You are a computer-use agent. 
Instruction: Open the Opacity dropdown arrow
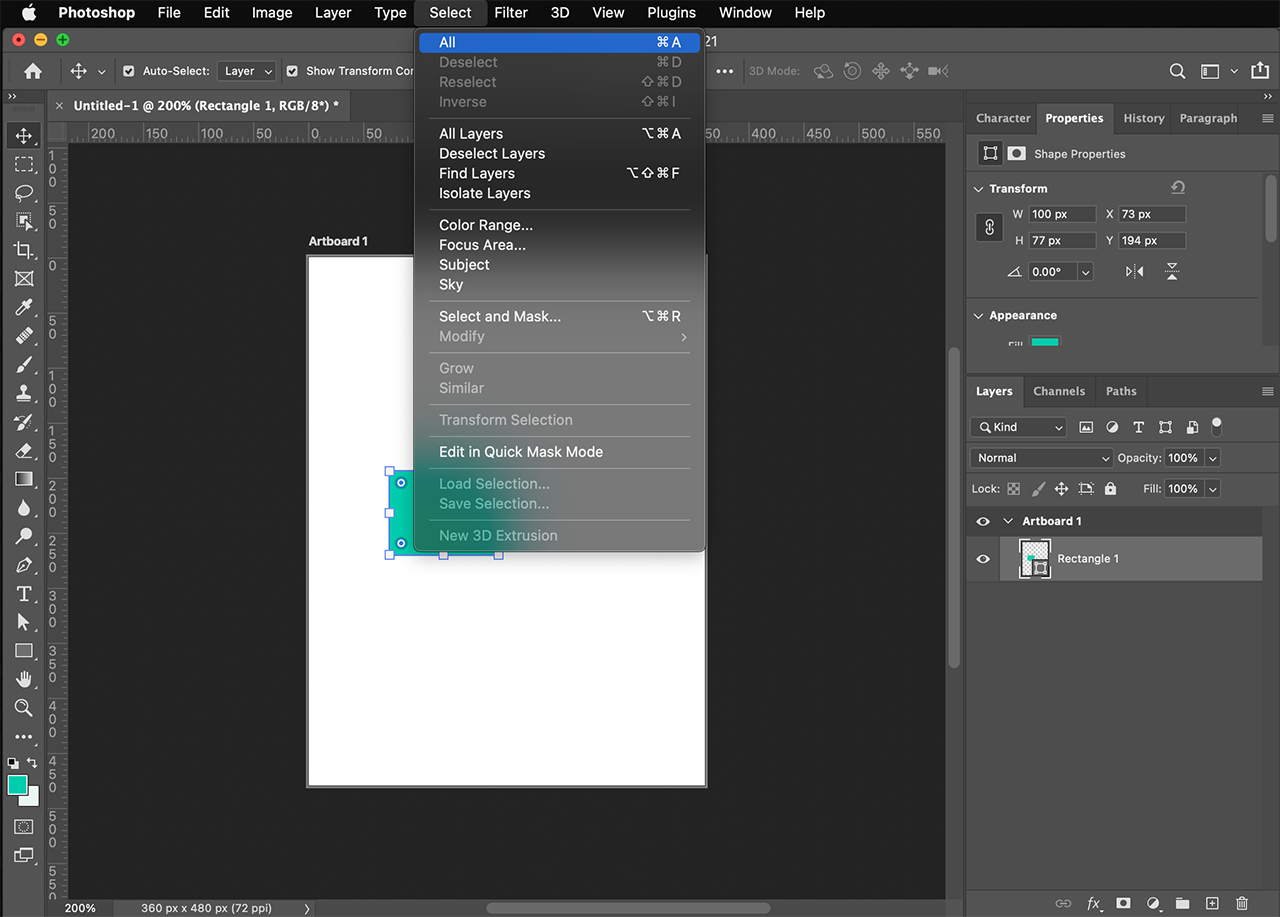pos(1213,458)
